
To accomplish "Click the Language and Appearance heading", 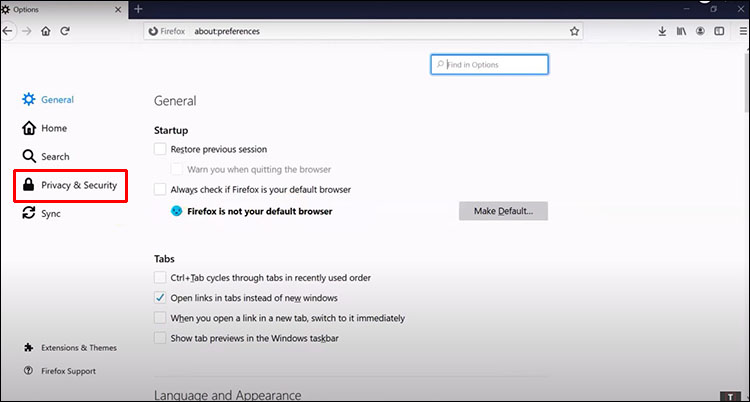I will 228,395.
